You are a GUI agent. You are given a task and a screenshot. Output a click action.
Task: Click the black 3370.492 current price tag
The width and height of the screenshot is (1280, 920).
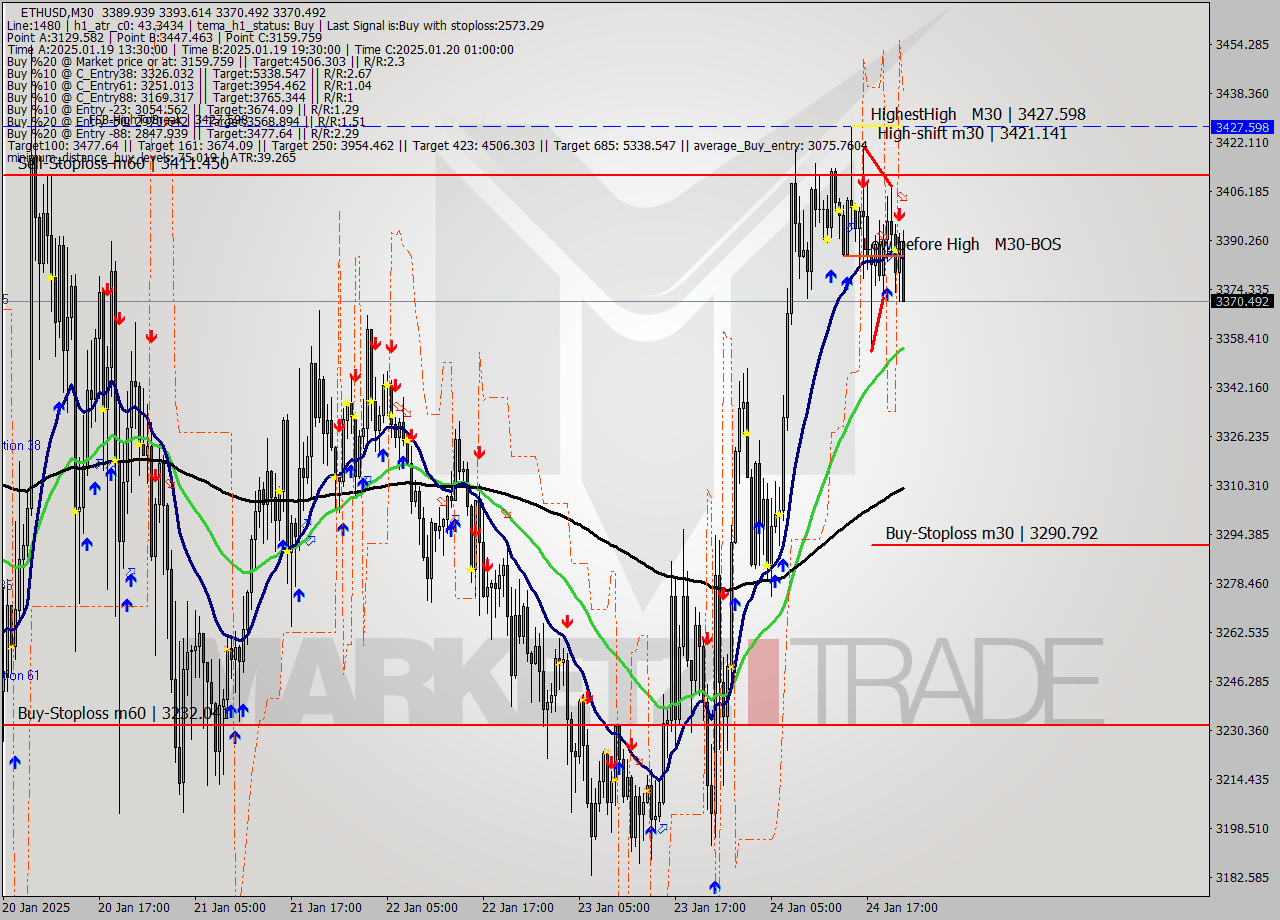coord(1241,301)
